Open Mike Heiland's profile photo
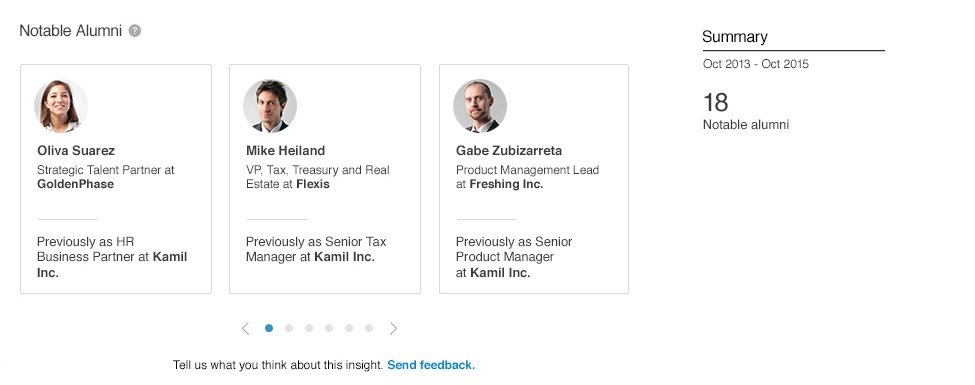Viewport: 975px width, 385px height. [x=270, y=106]
